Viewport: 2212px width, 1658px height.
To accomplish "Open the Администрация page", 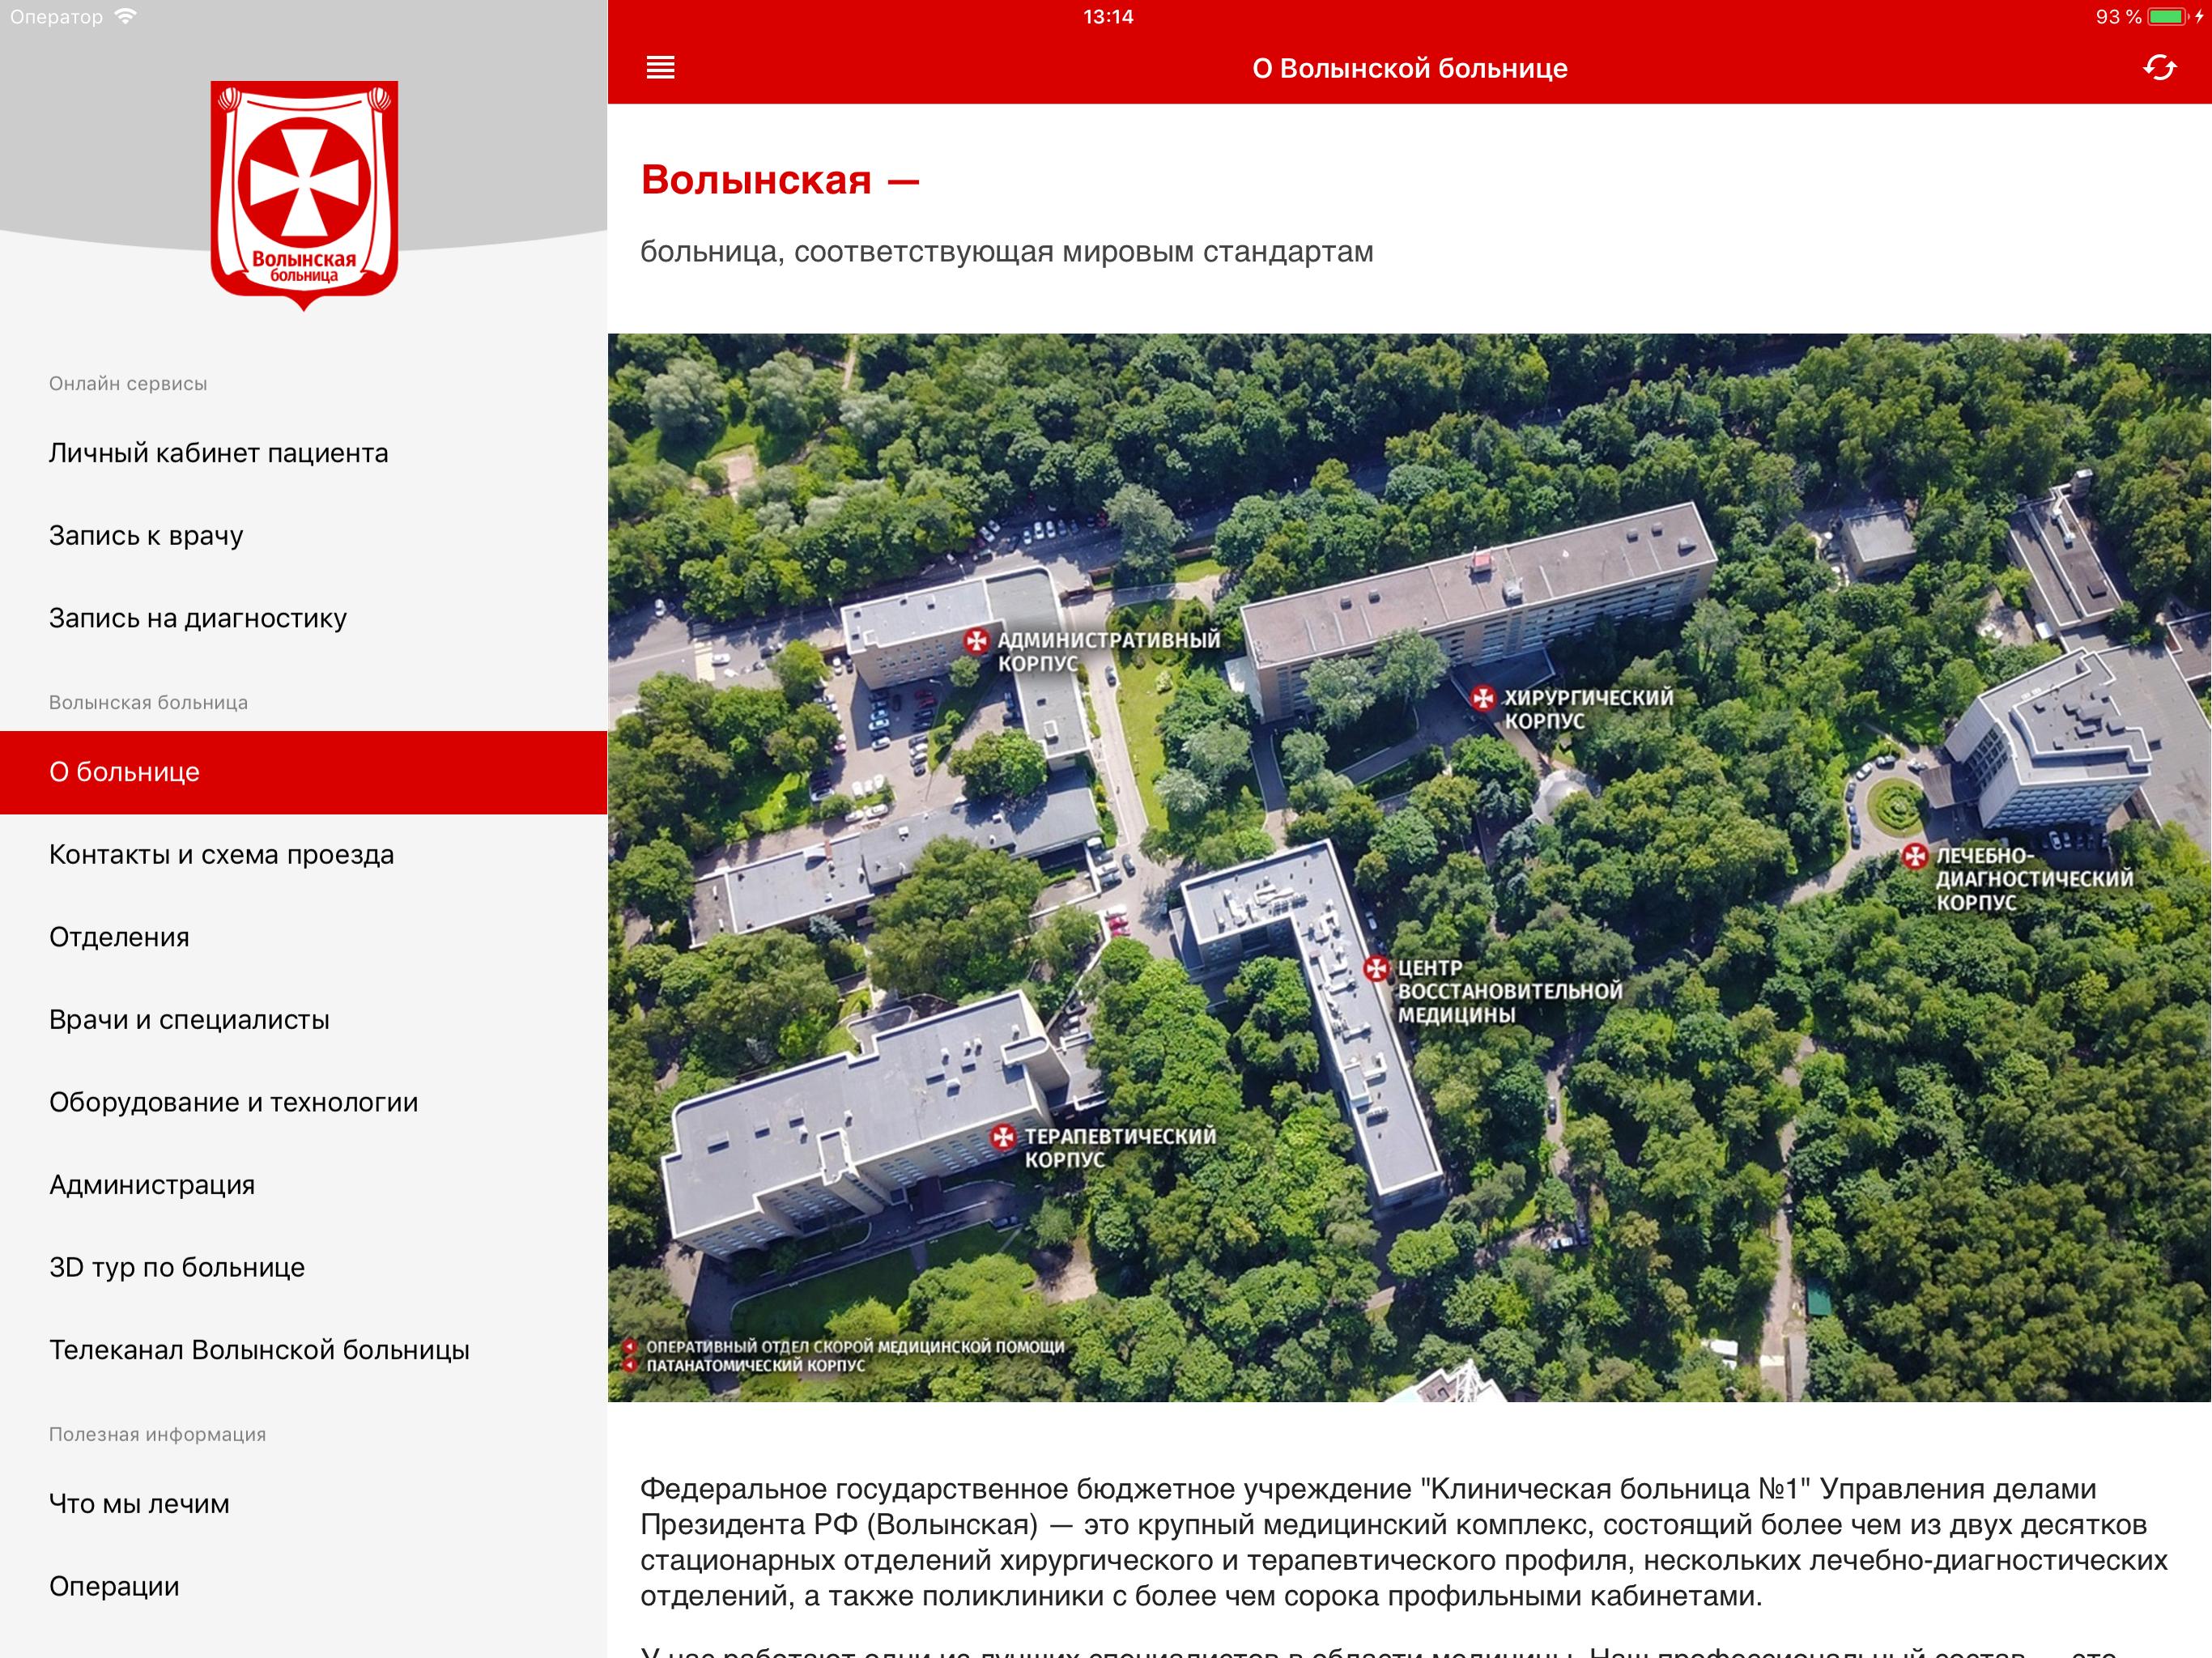I will pos(303,1185).
